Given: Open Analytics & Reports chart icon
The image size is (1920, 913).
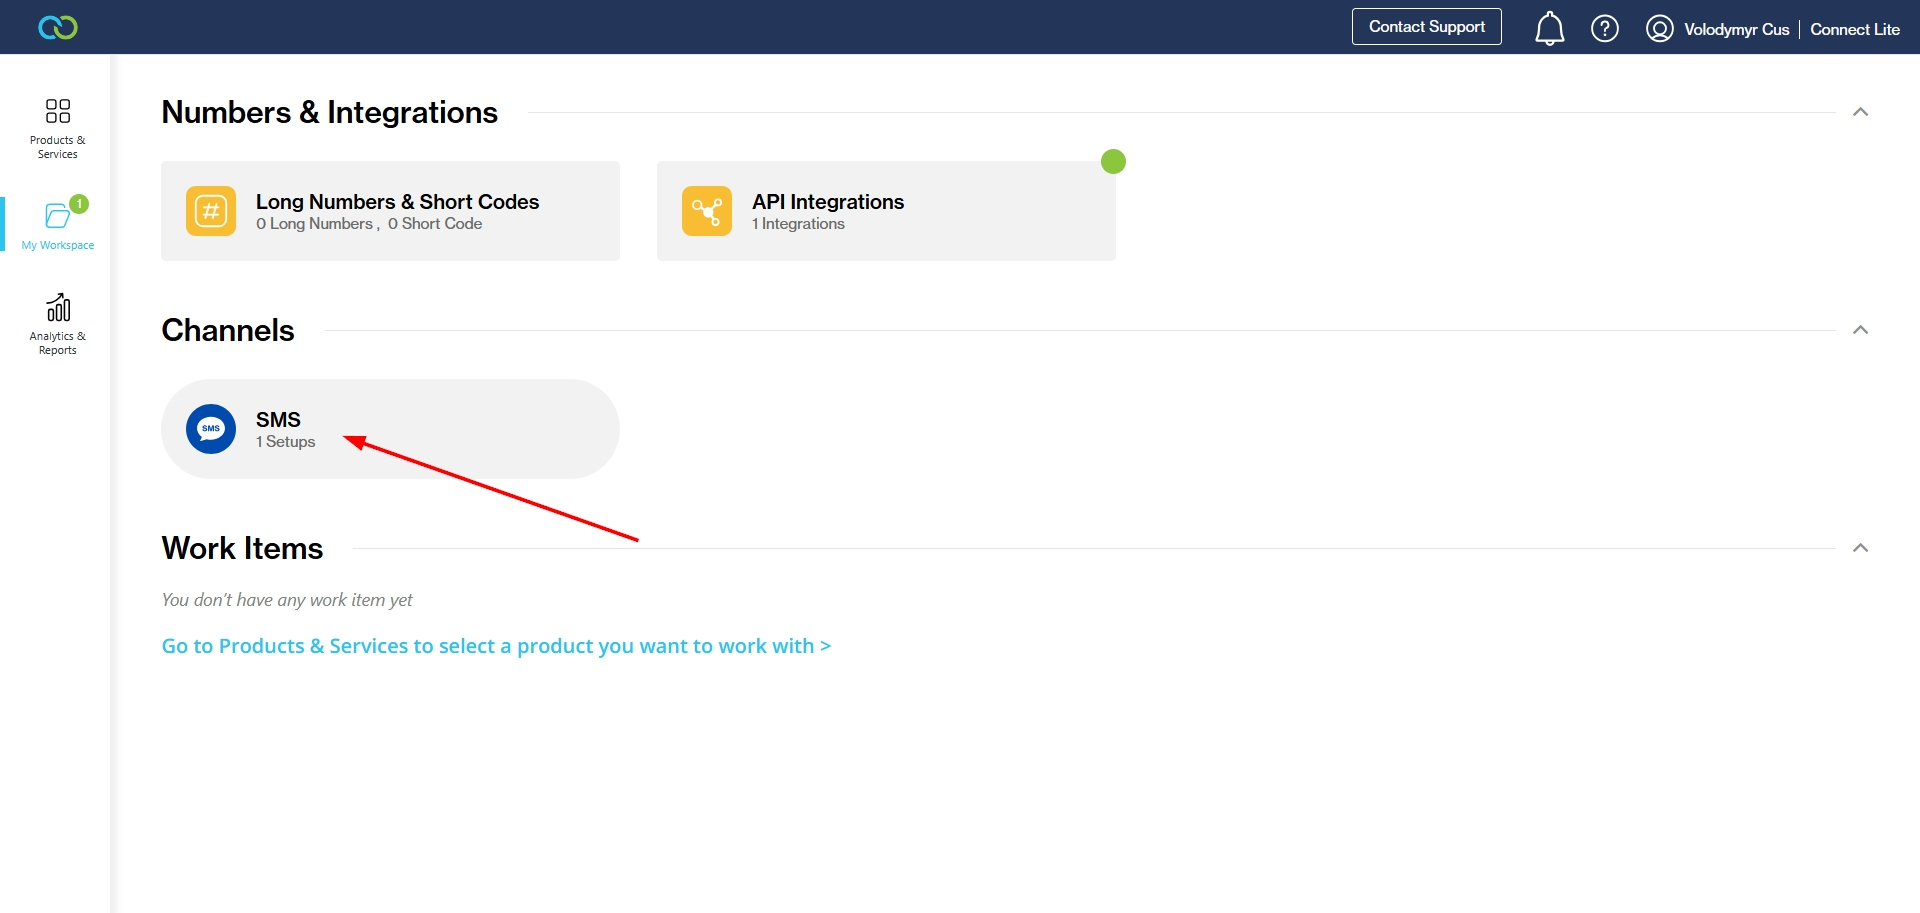Looking at the screenshot, I should pos(58,307).
